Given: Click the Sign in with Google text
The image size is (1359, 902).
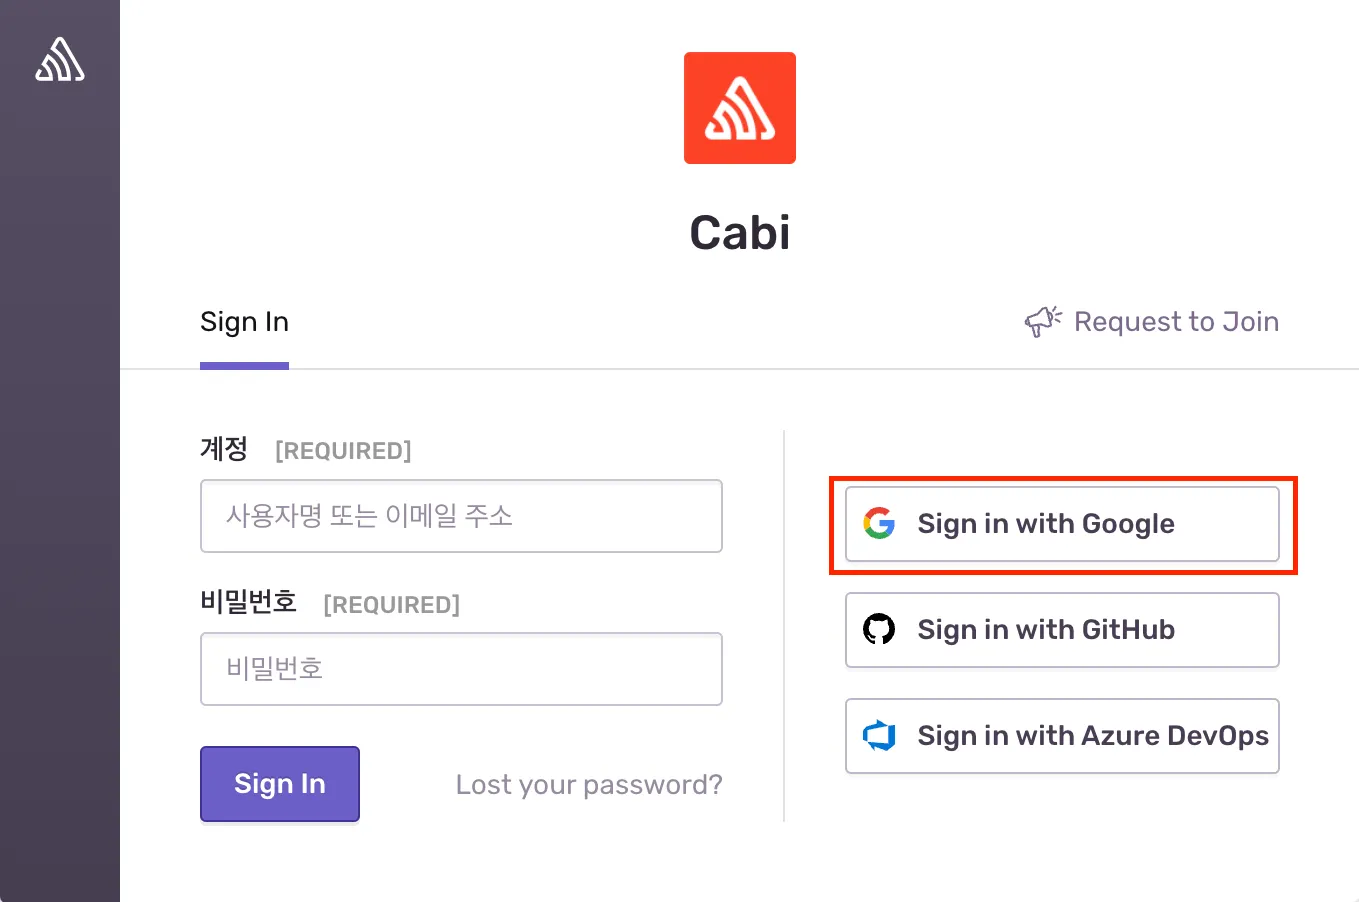Looking at the screenshot, I should click(x=1046, y=524).
